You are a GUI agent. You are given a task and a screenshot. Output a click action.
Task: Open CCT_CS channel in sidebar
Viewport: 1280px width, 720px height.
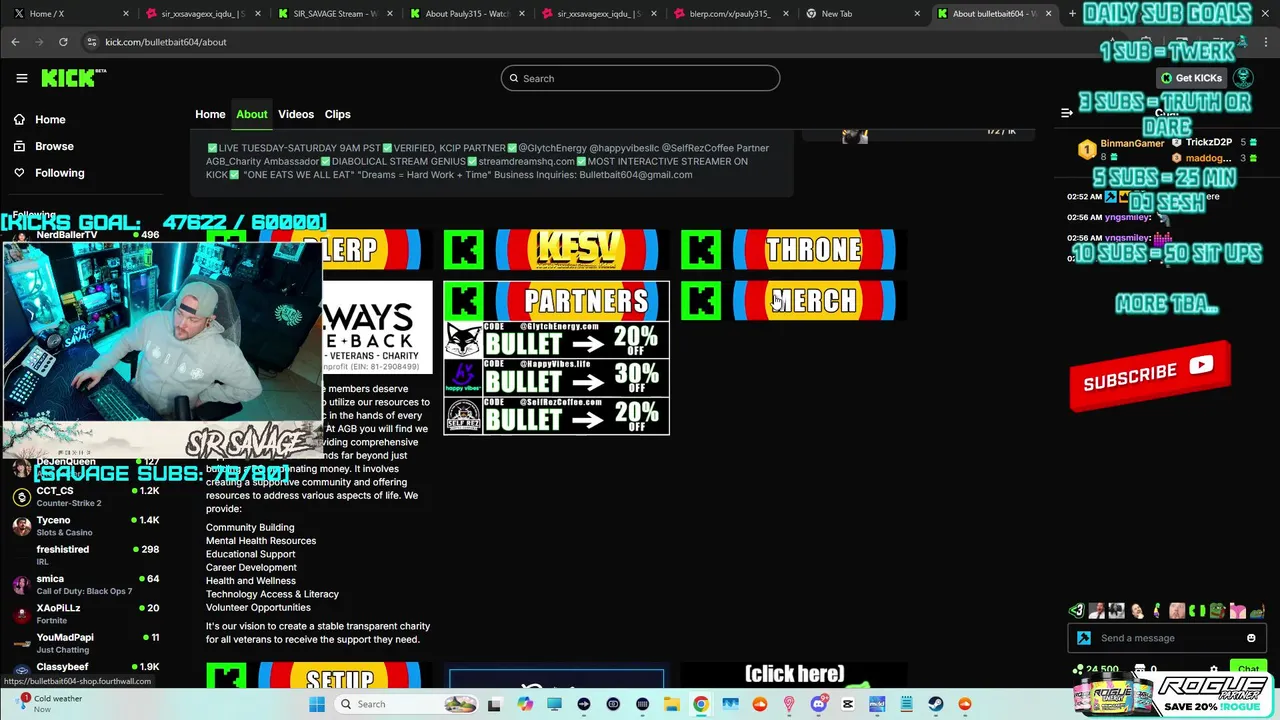coord(86,497)
